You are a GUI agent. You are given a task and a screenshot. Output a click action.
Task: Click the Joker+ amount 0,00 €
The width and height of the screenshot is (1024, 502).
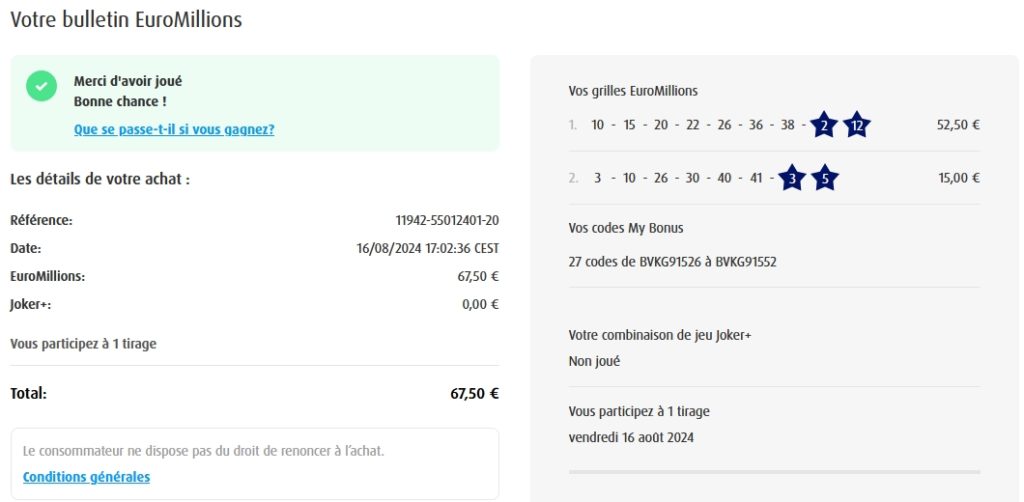[480, 304]
